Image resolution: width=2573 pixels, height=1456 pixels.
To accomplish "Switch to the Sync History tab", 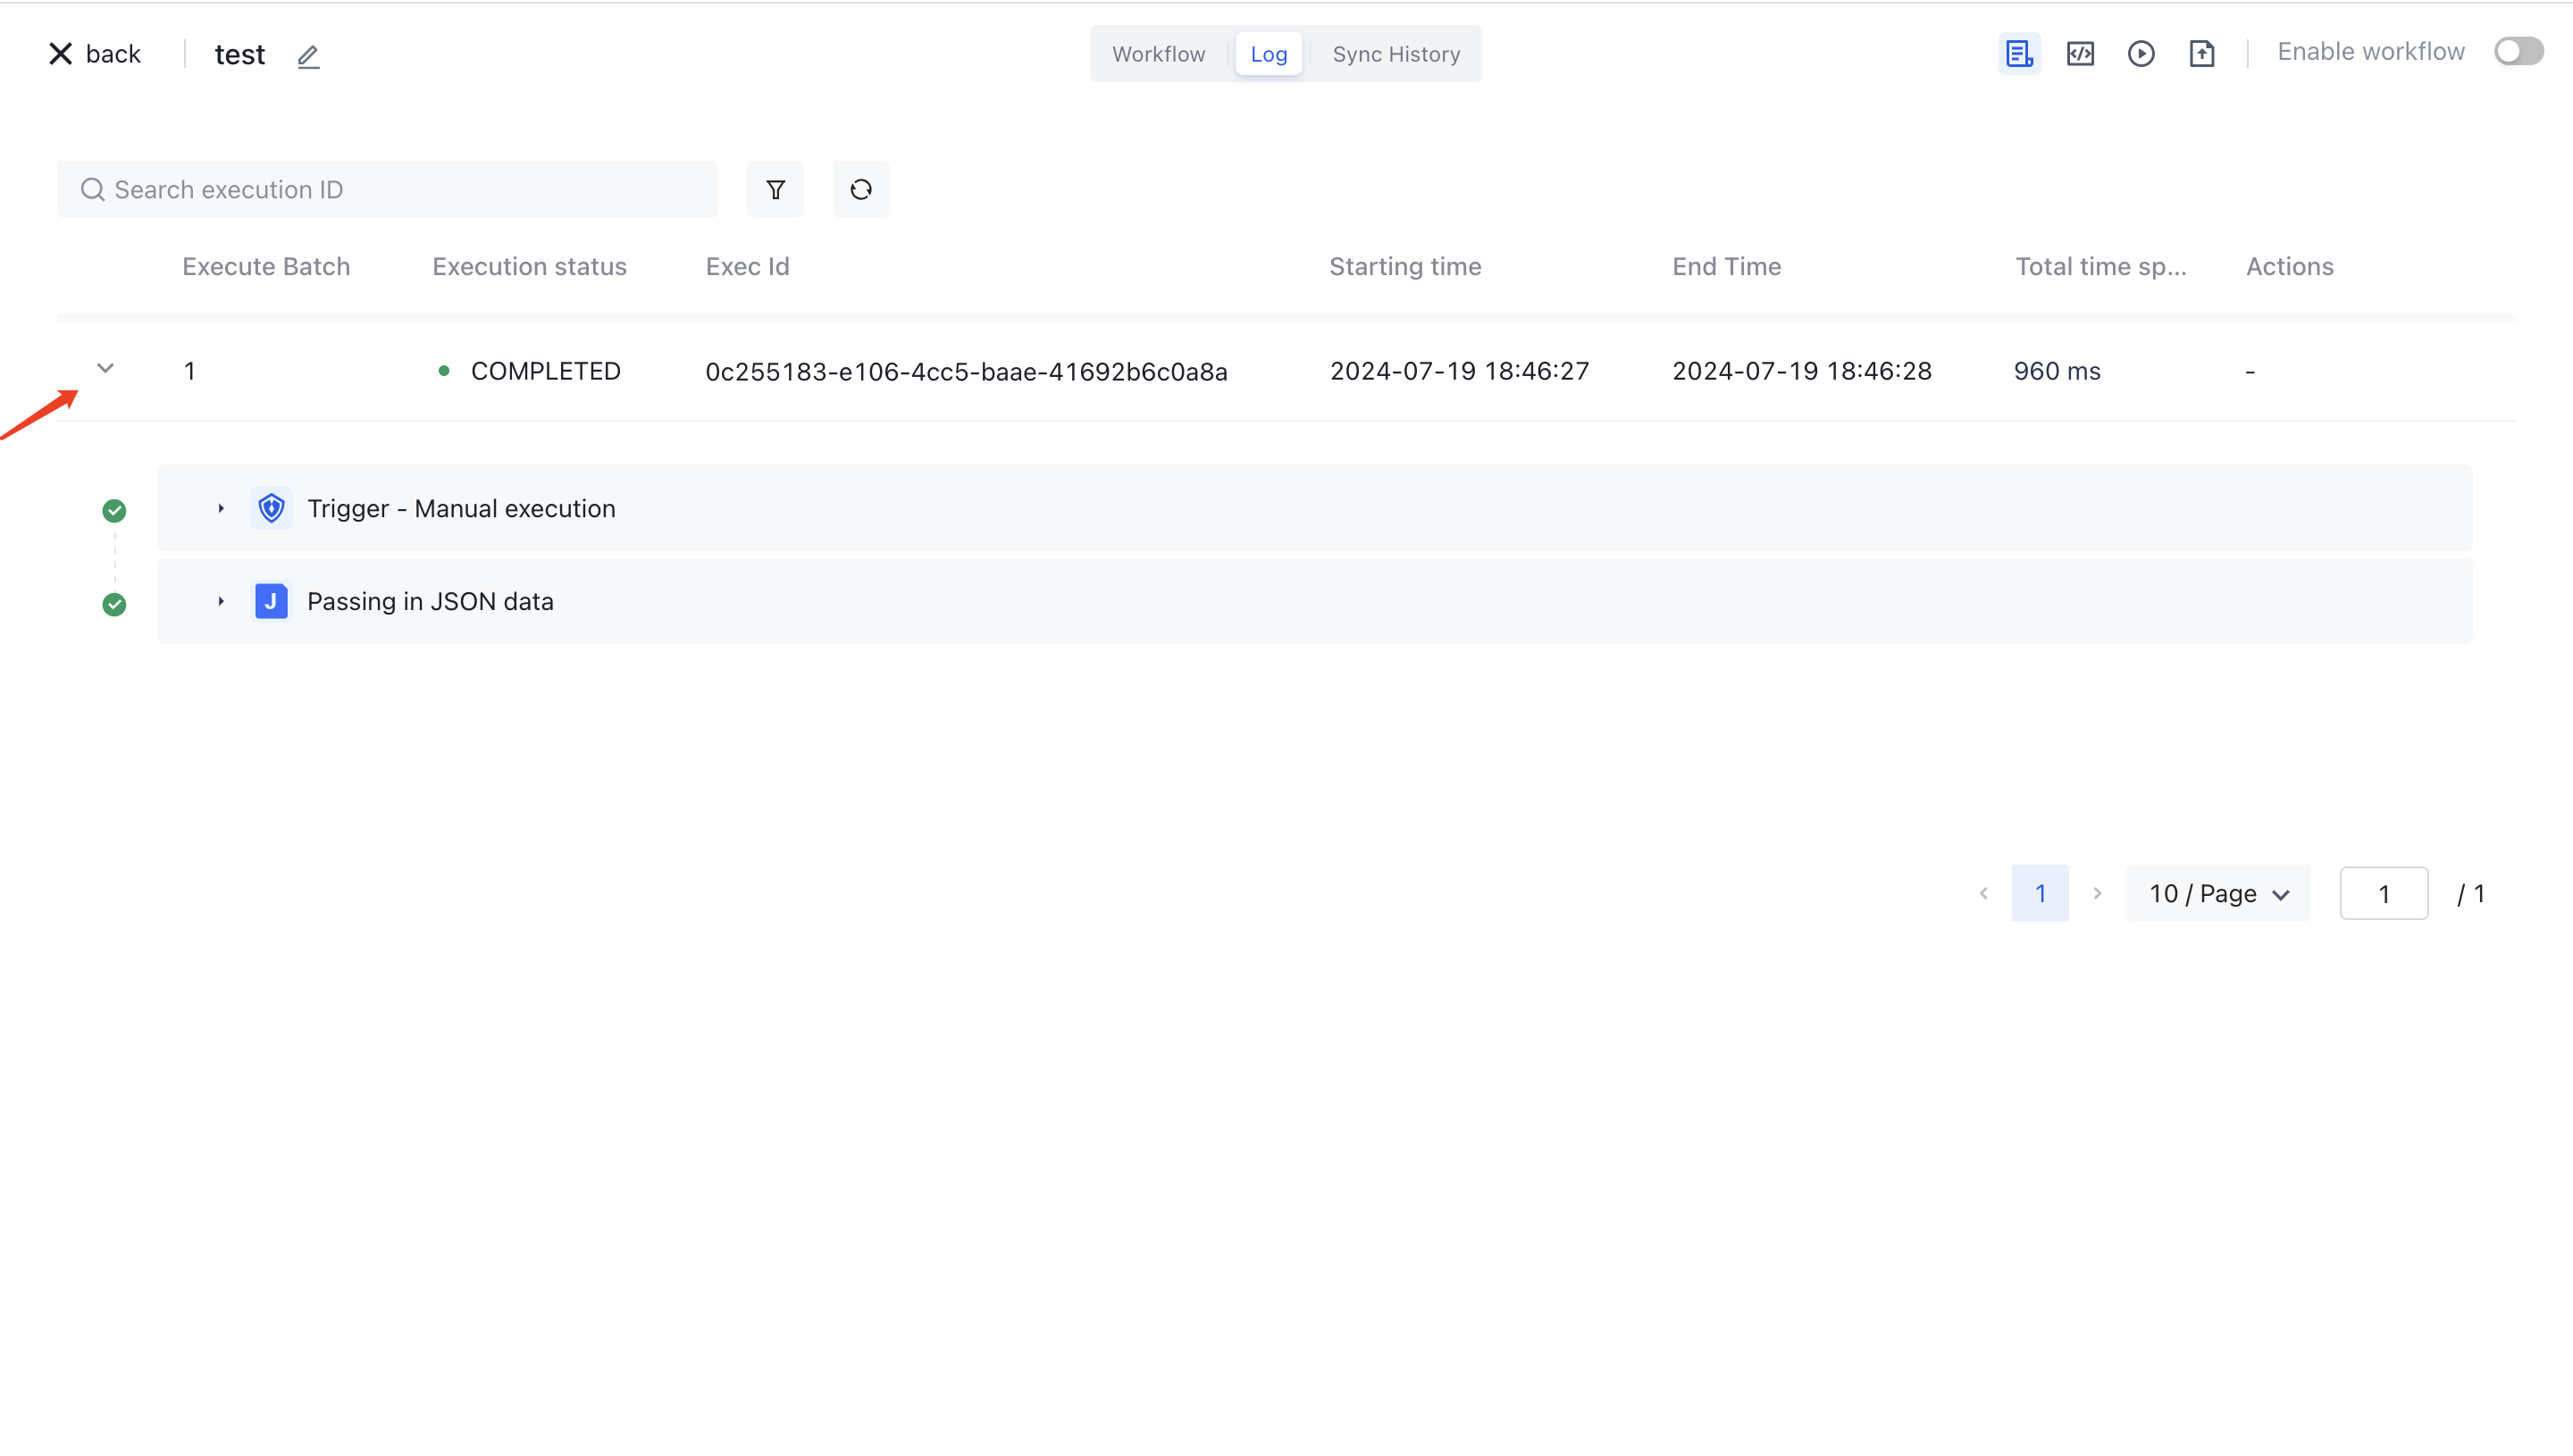I will click(x=1396, y=54).
